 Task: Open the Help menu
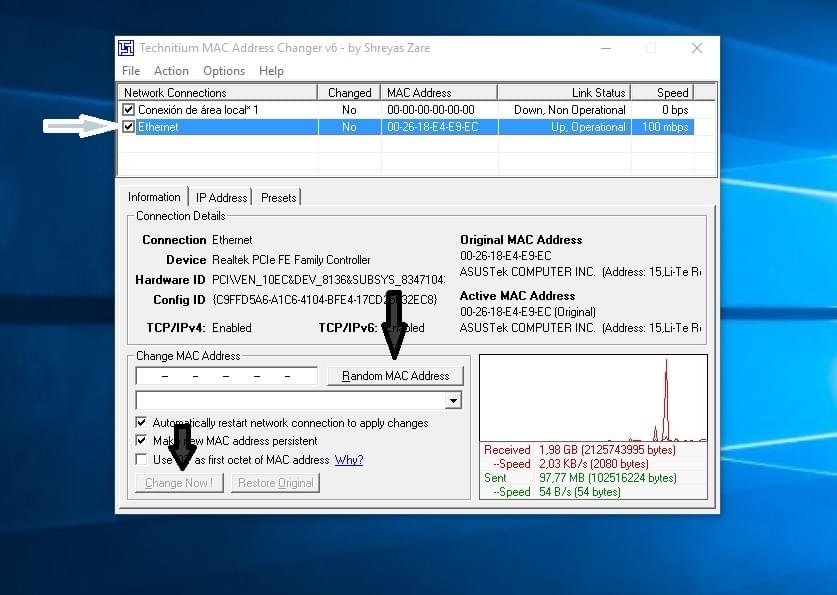(x=271, y=71)
